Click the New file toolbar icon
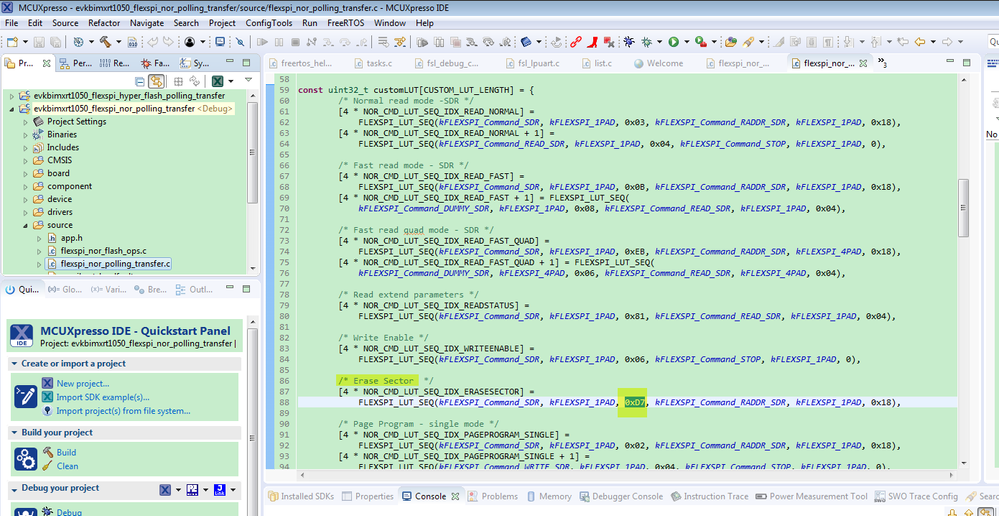Viewport: 999px width, 516px height. click(x=12, y=42)
